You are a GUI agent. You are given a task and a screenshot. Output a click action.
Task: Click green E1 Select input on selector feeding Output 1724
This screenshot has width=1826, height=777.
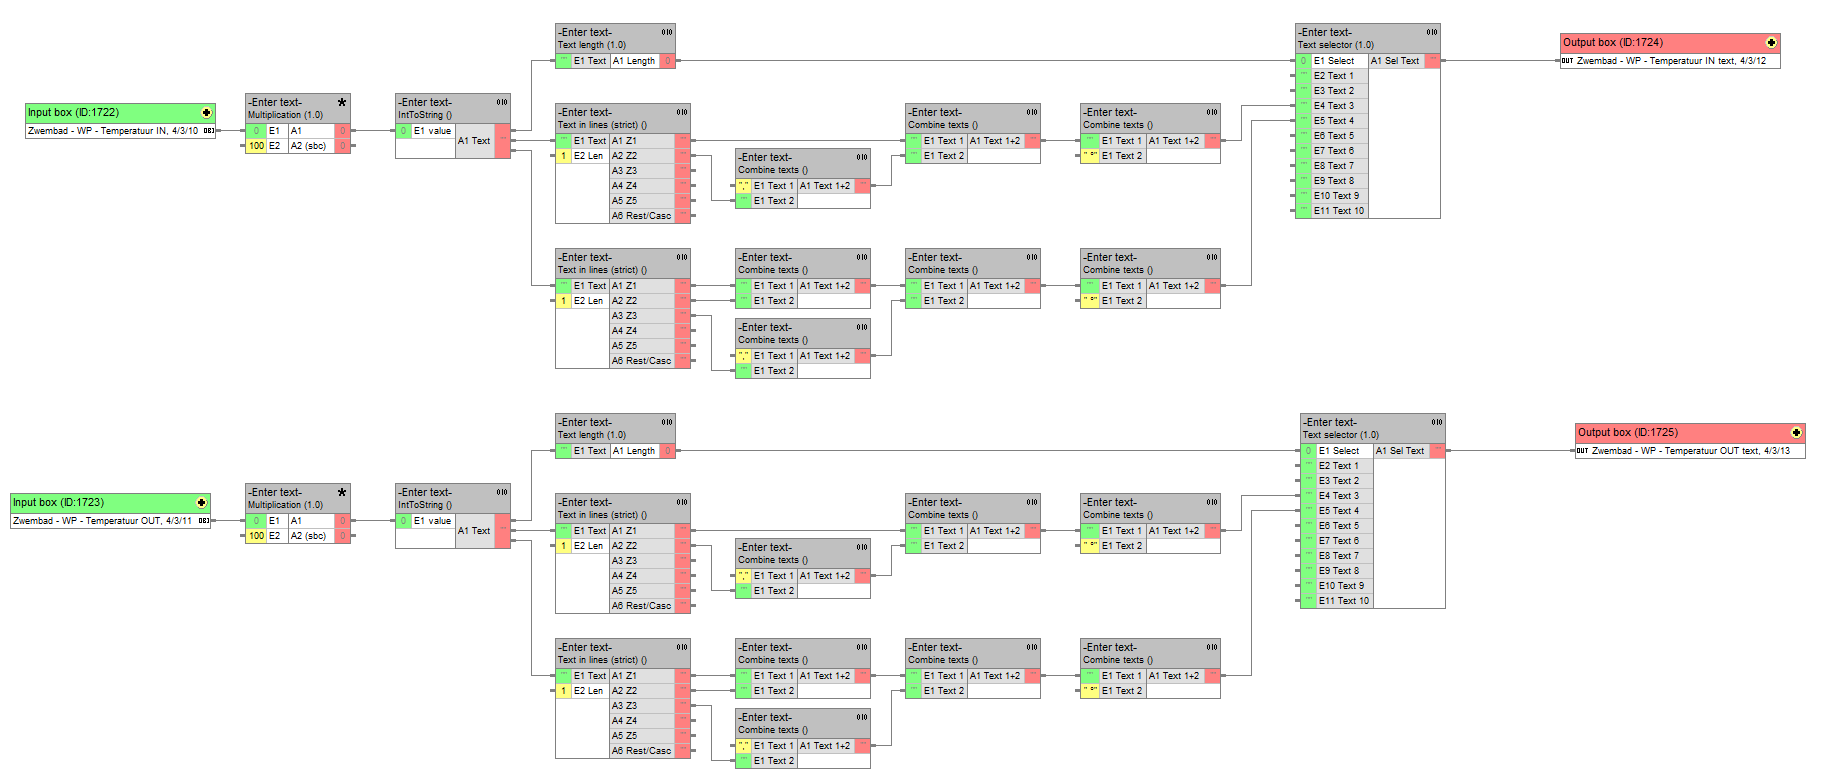pos(1303,61)
